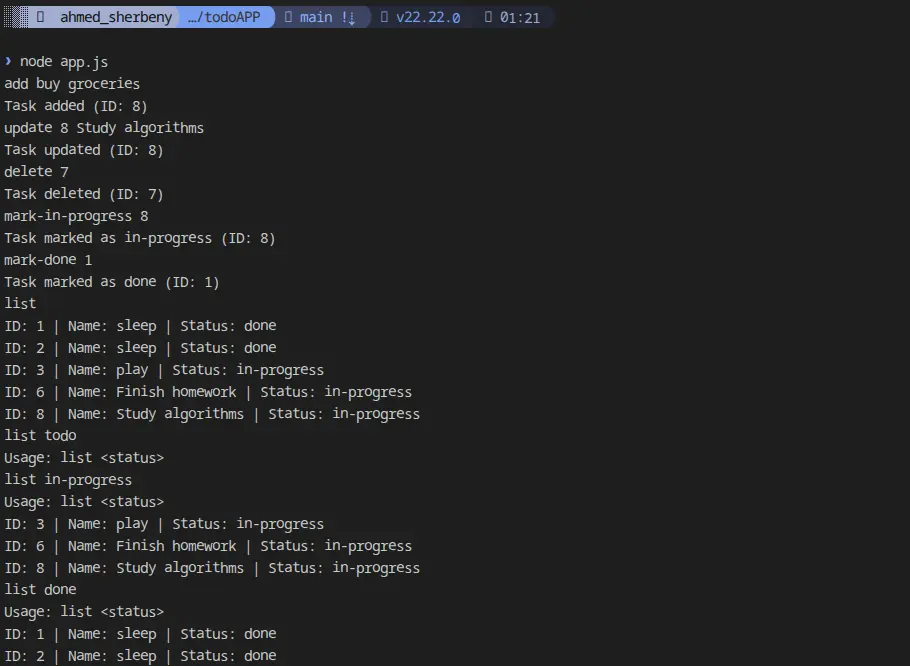
Task: Select the node app.js command text
Action: (62, 61)
